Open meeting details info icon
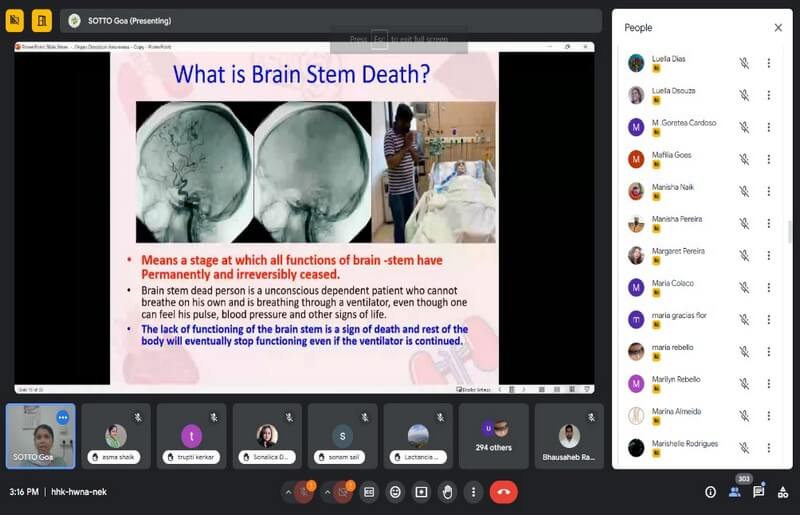The width and height of the screenshot is (800, 515). 710,492
